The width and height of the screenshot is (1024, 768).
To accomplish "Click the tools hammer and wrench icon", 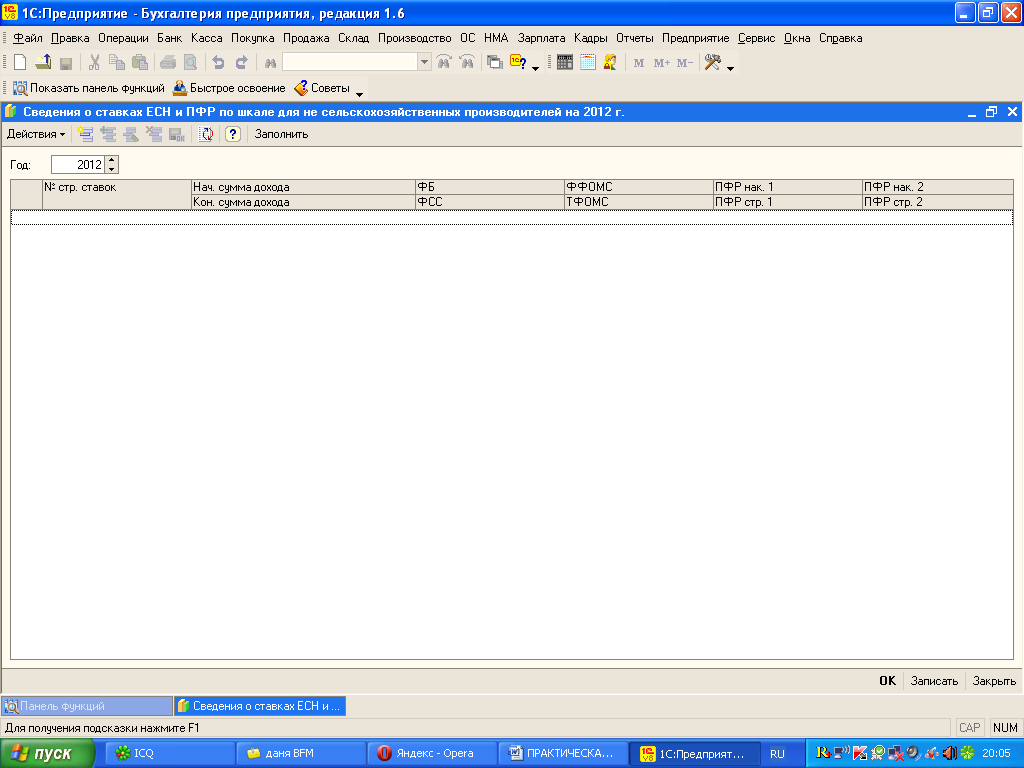I will (x=712, y=63).
